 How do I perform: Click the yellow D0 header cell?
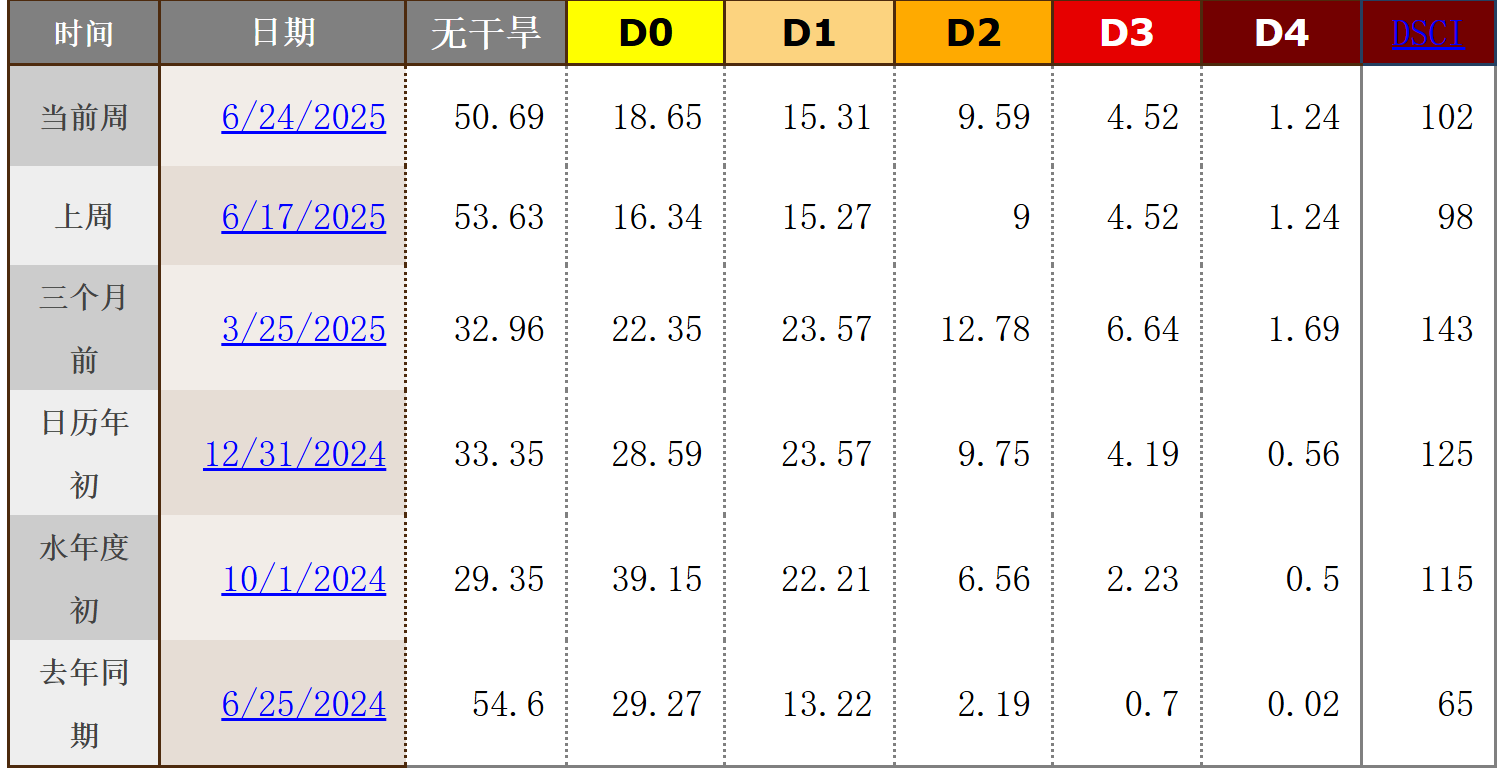pos(645,34)
